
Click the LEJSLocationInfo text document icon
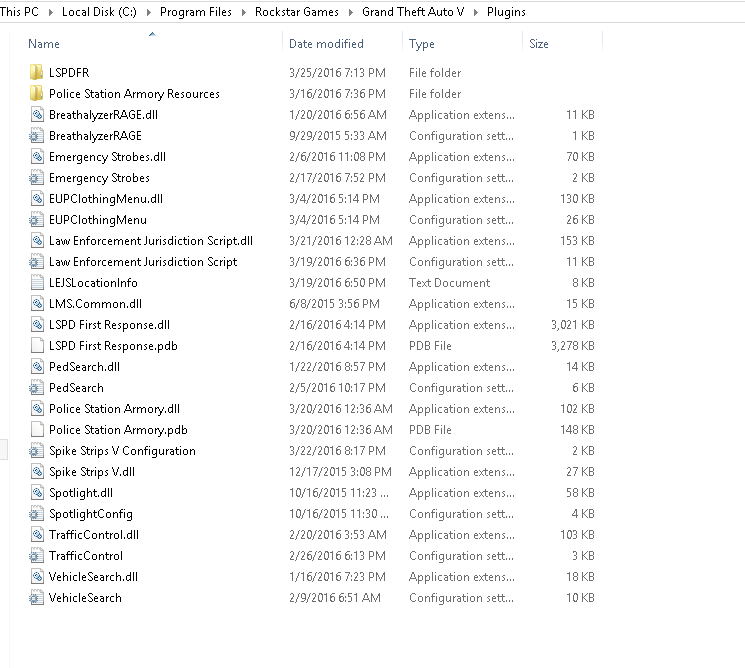pos(37,283)
